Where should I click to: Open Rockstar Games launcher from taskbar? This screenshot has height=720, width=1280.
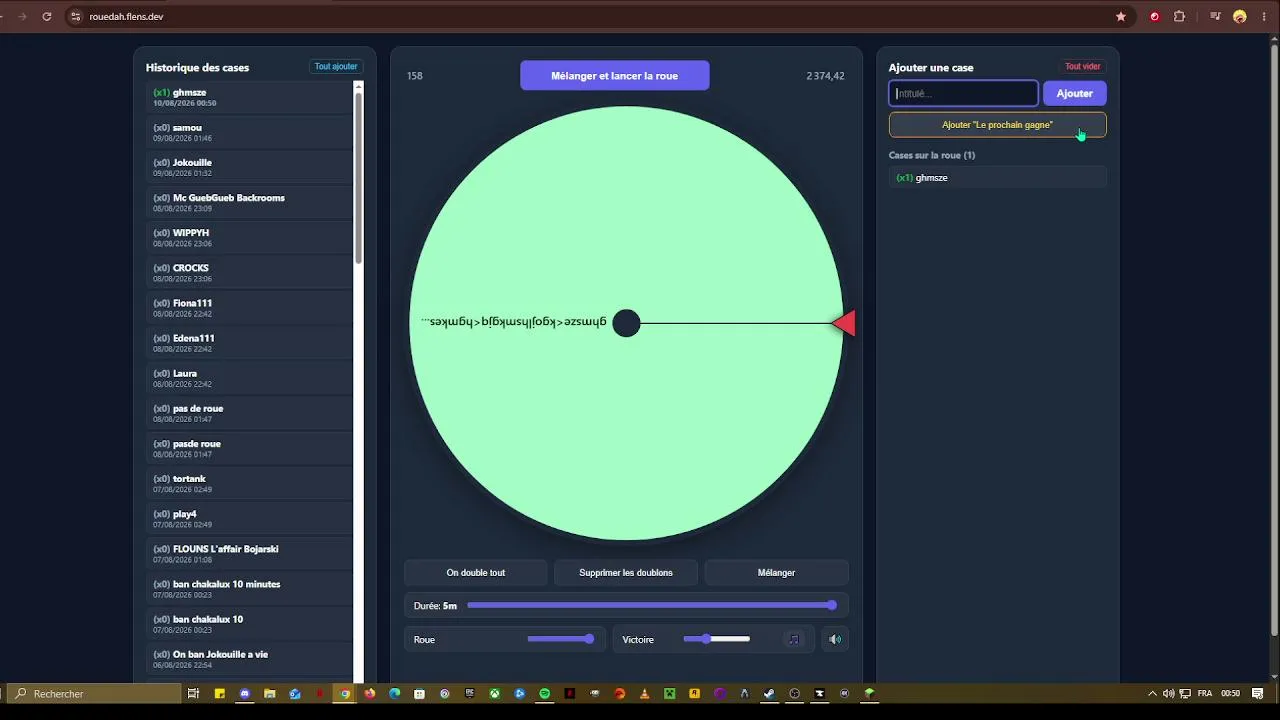click(694, 693)
